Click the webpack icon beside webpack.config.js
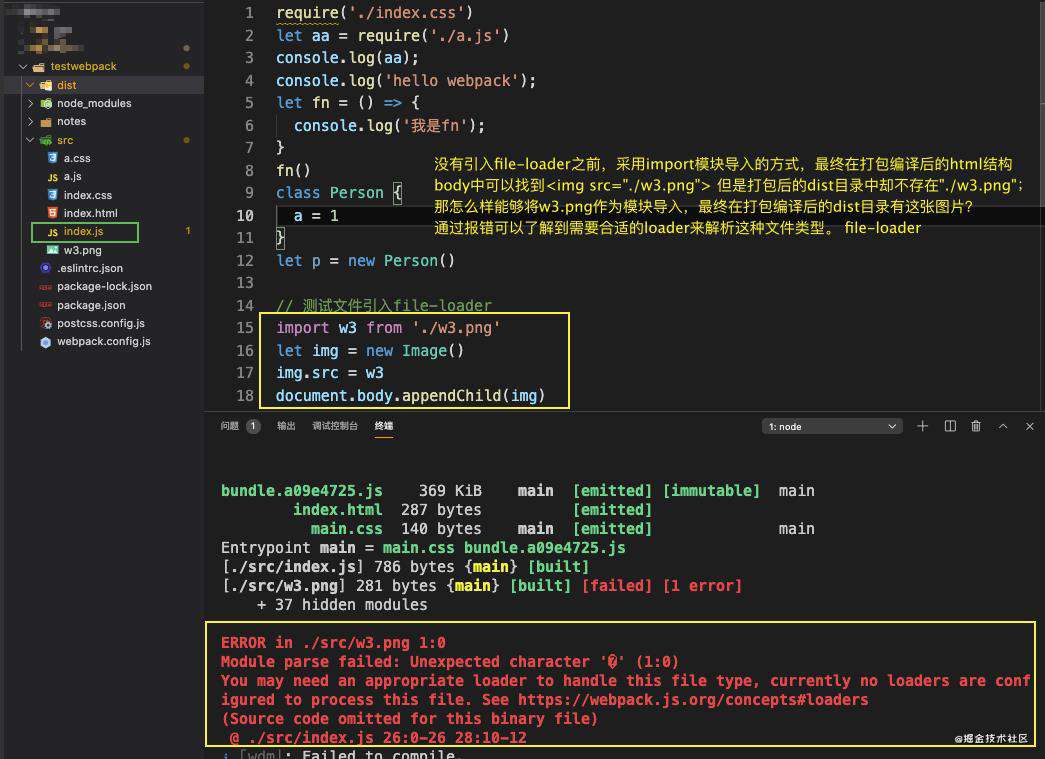Viewport: 1045px width, 759px height. point(45,342)
